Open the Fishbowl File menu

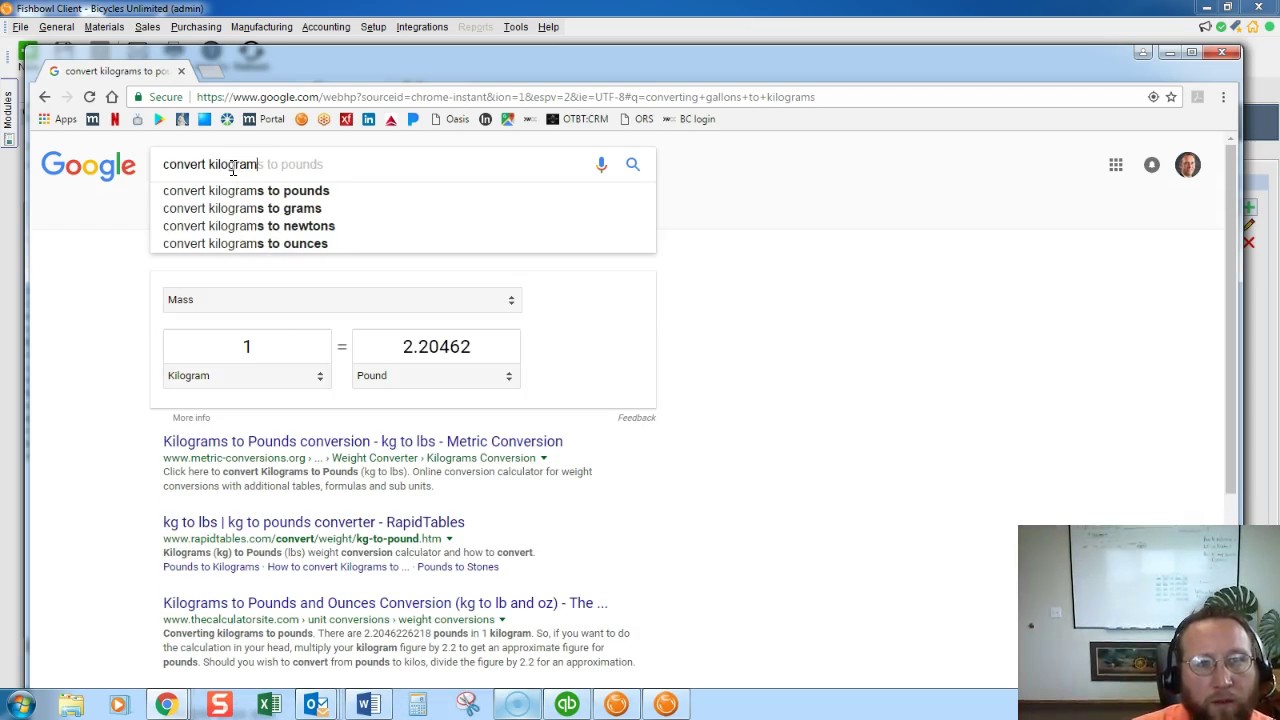point(20,27)
